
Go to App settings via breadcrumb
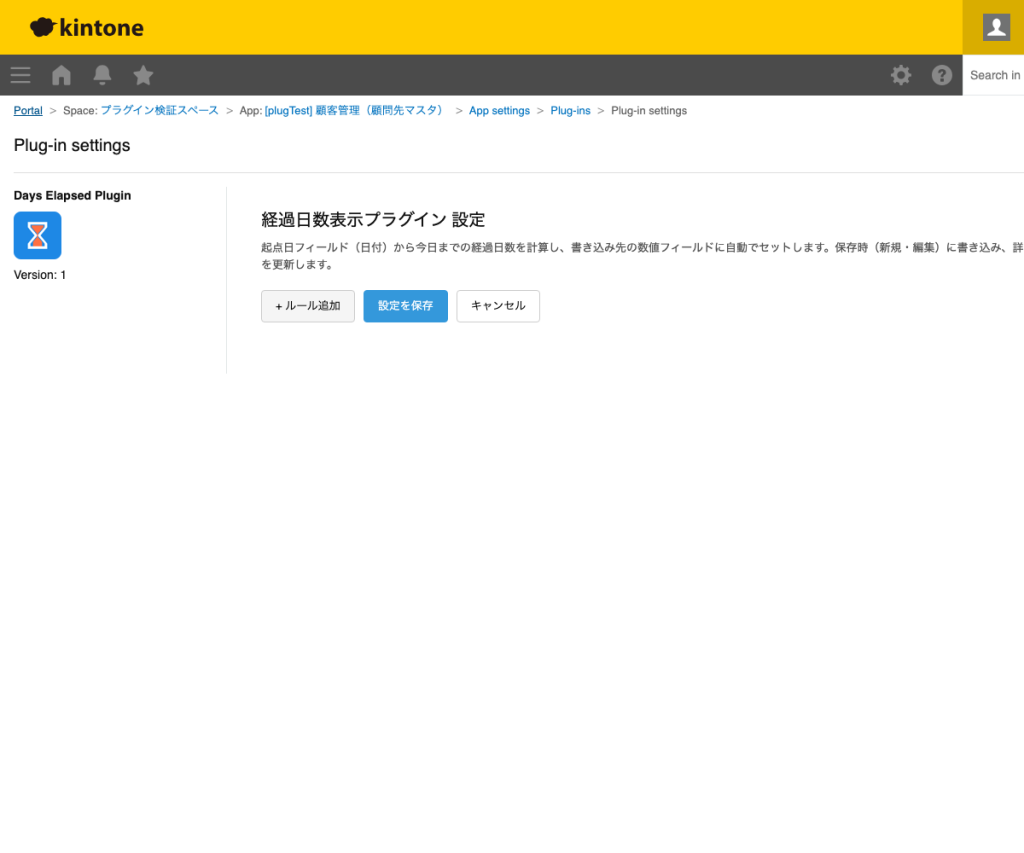click(x=499, y=110)
